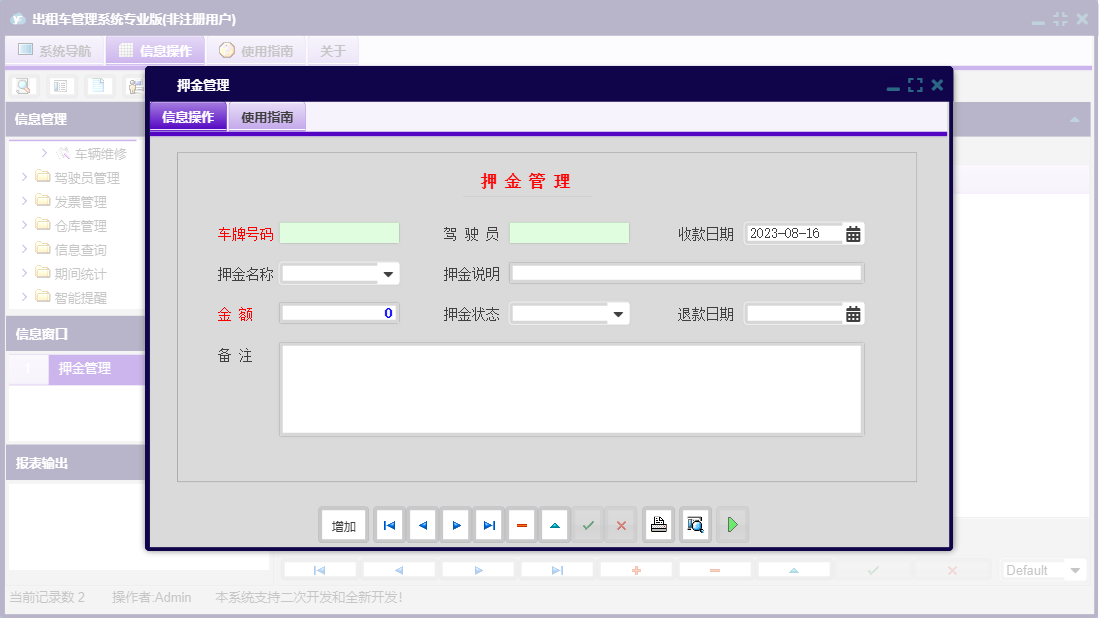Go to the next record with blue arrow
1099x618 pixels.
[455, 524]
